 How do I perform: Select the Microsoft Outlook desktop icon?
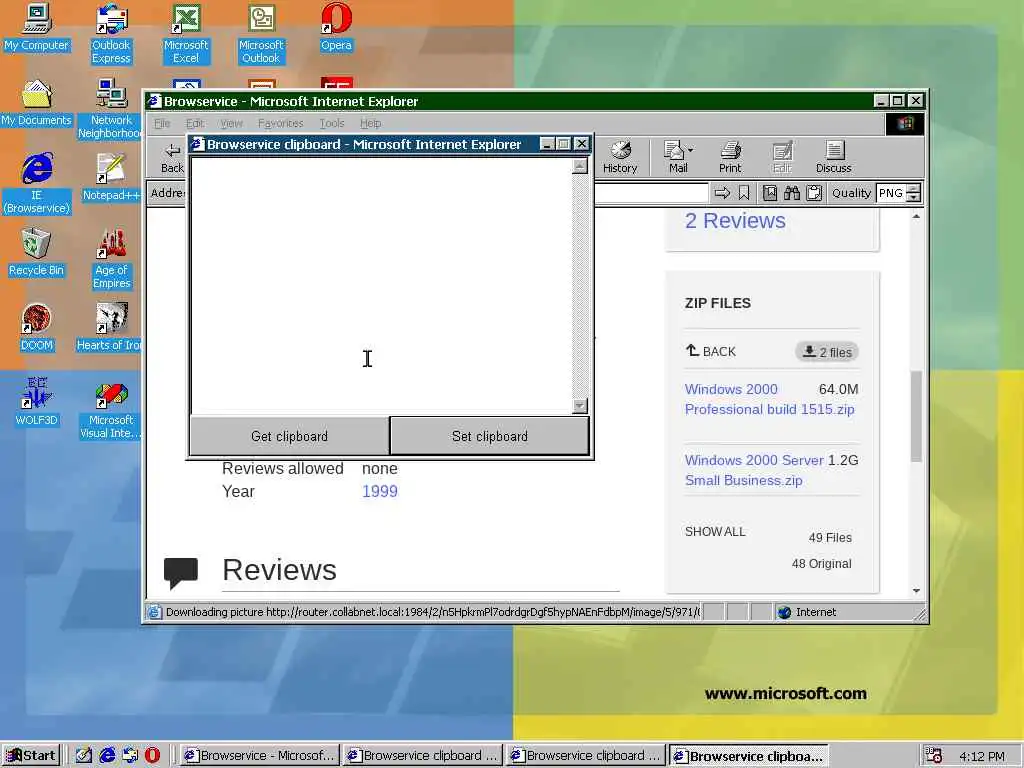point(261,33)
